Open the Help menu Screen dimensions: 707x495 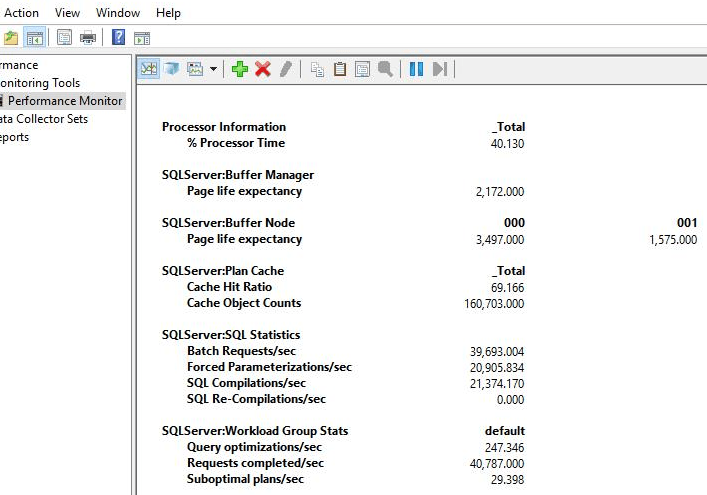168,13
